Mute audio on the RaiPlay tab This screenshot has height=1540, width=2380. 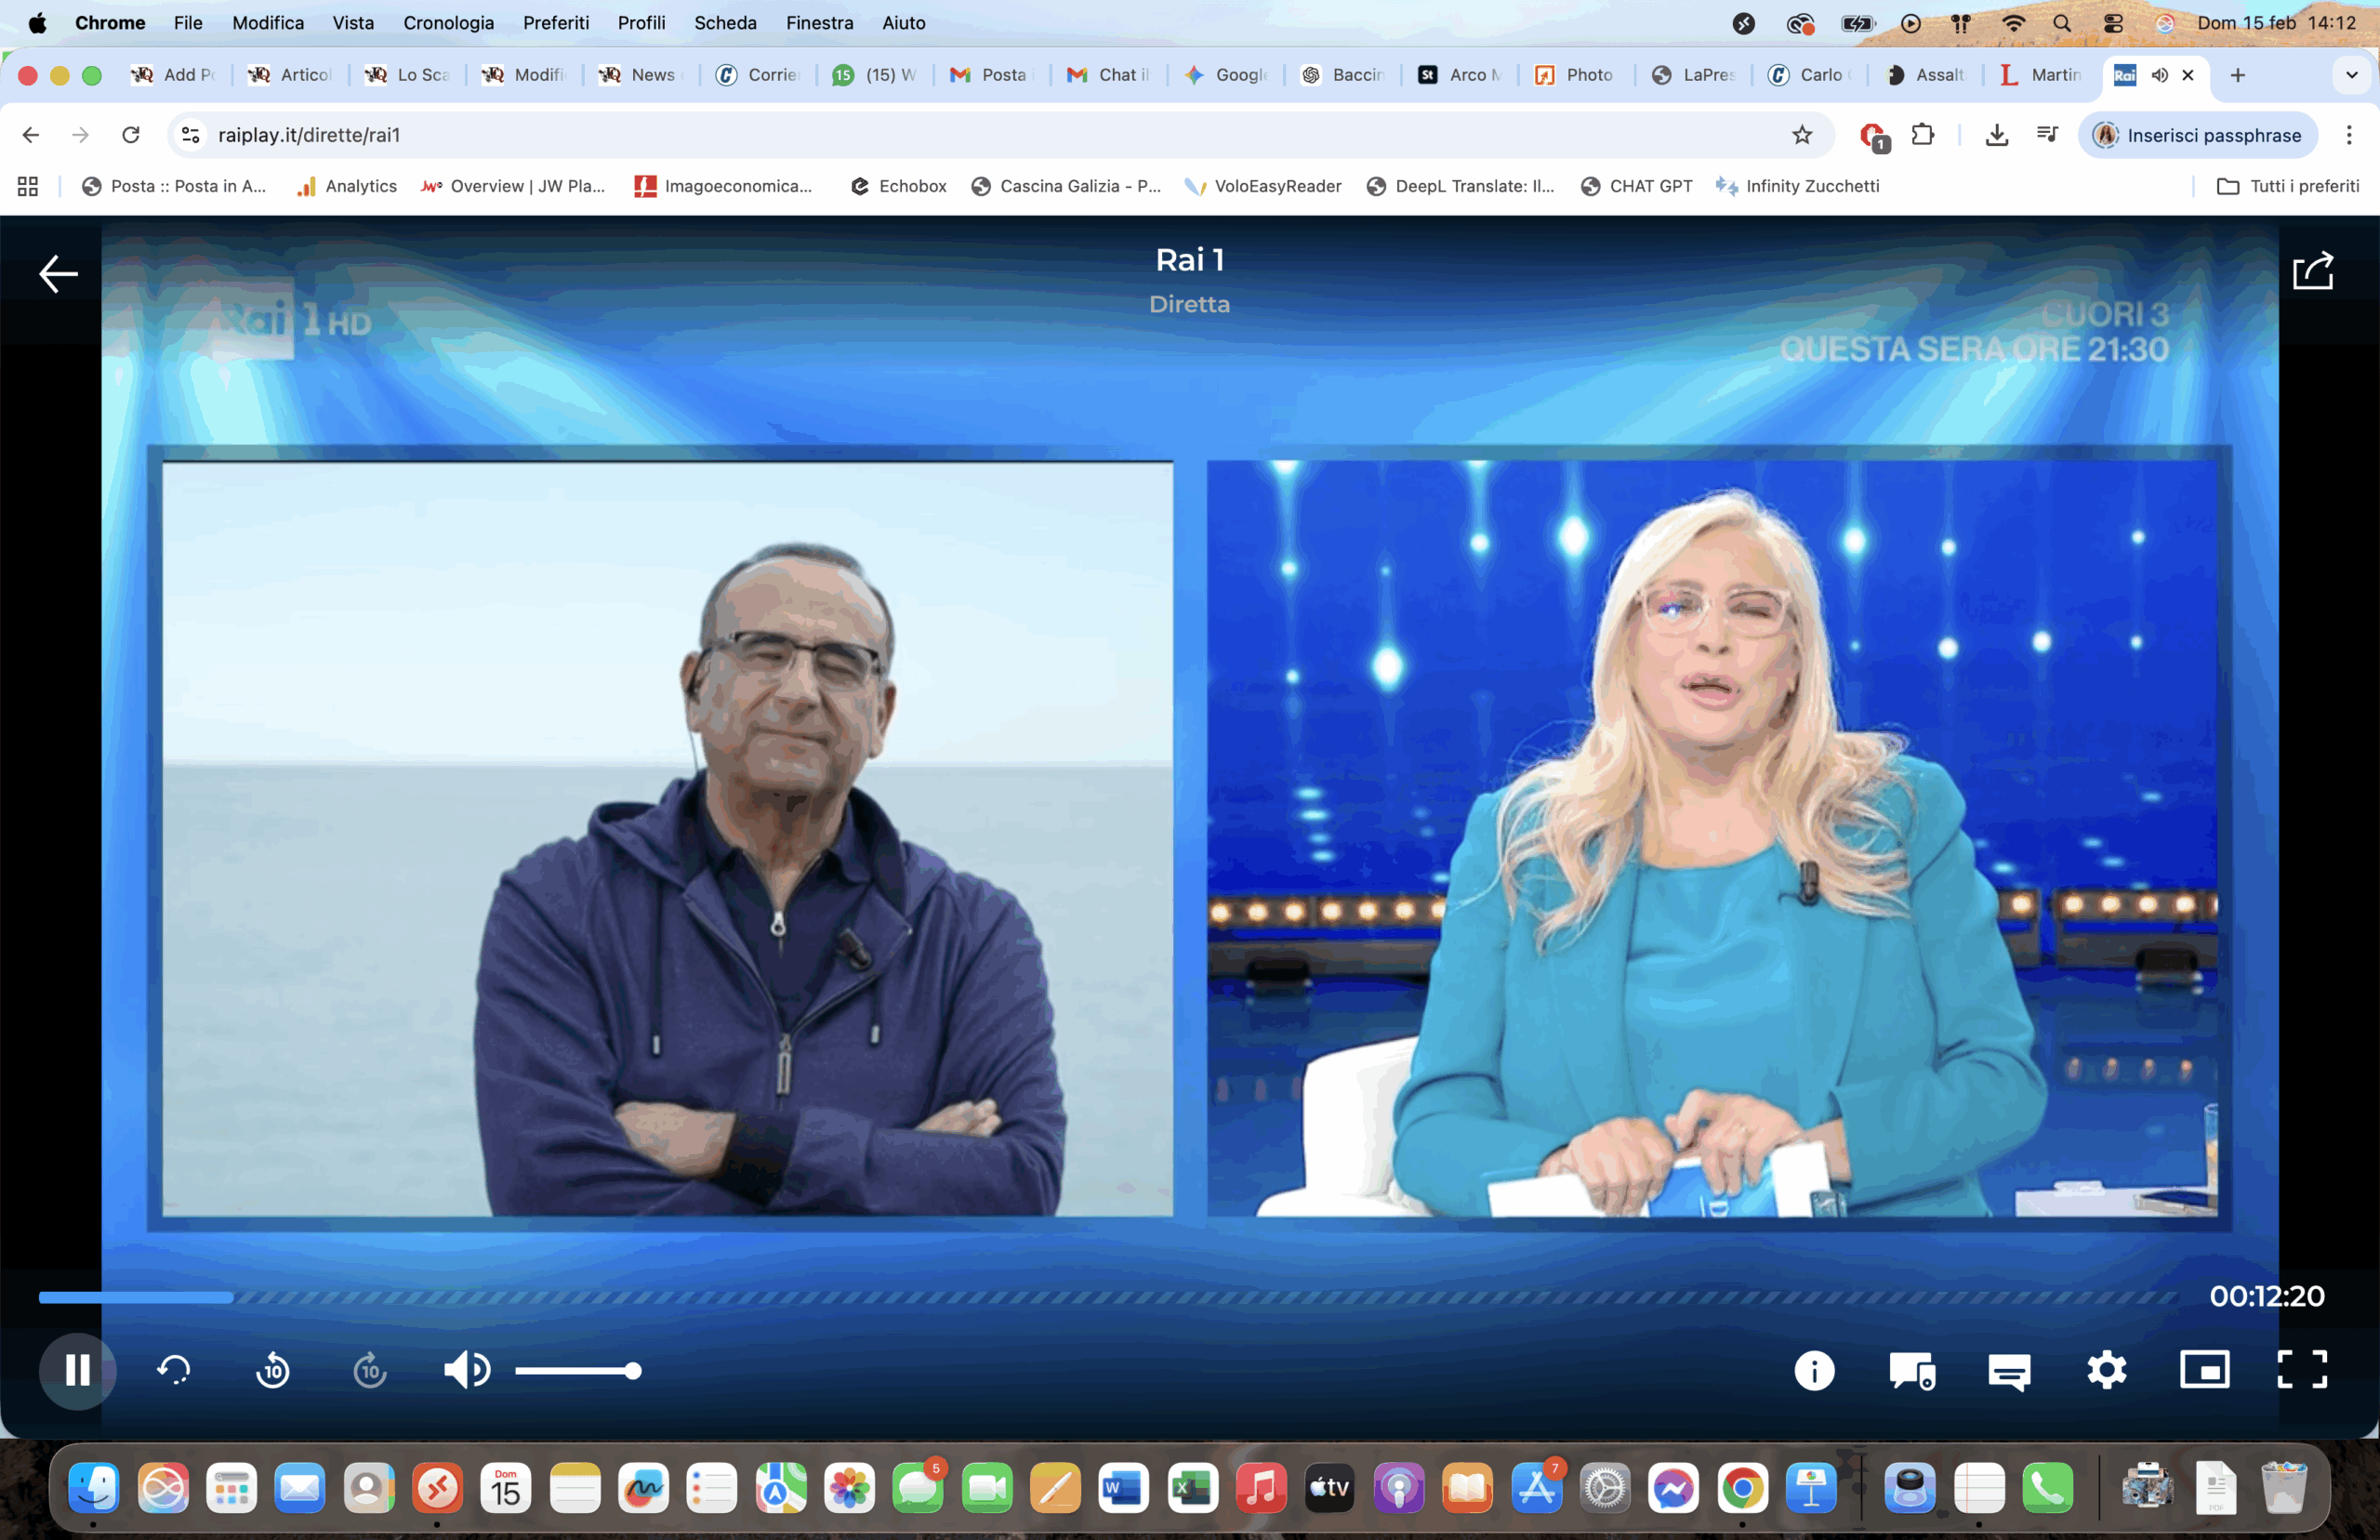click(x=2159, y=75)
